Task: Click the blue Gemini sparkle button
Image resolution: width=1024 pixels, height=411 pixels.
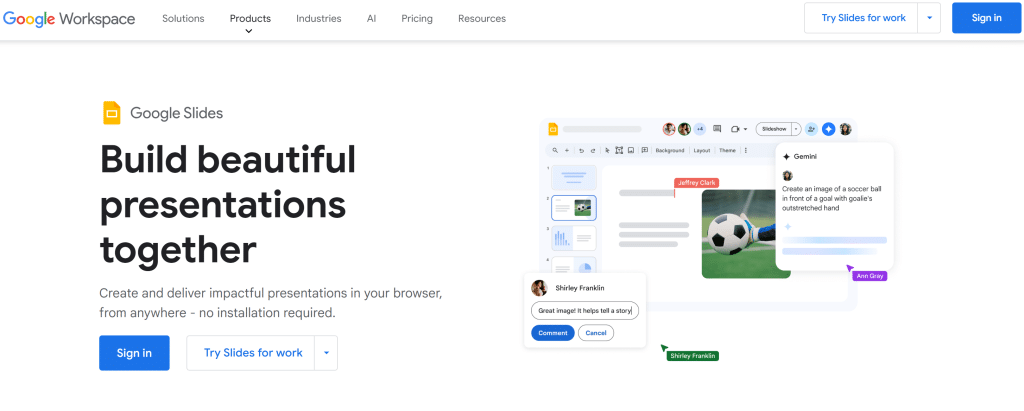Action: [x=829, y=129]
